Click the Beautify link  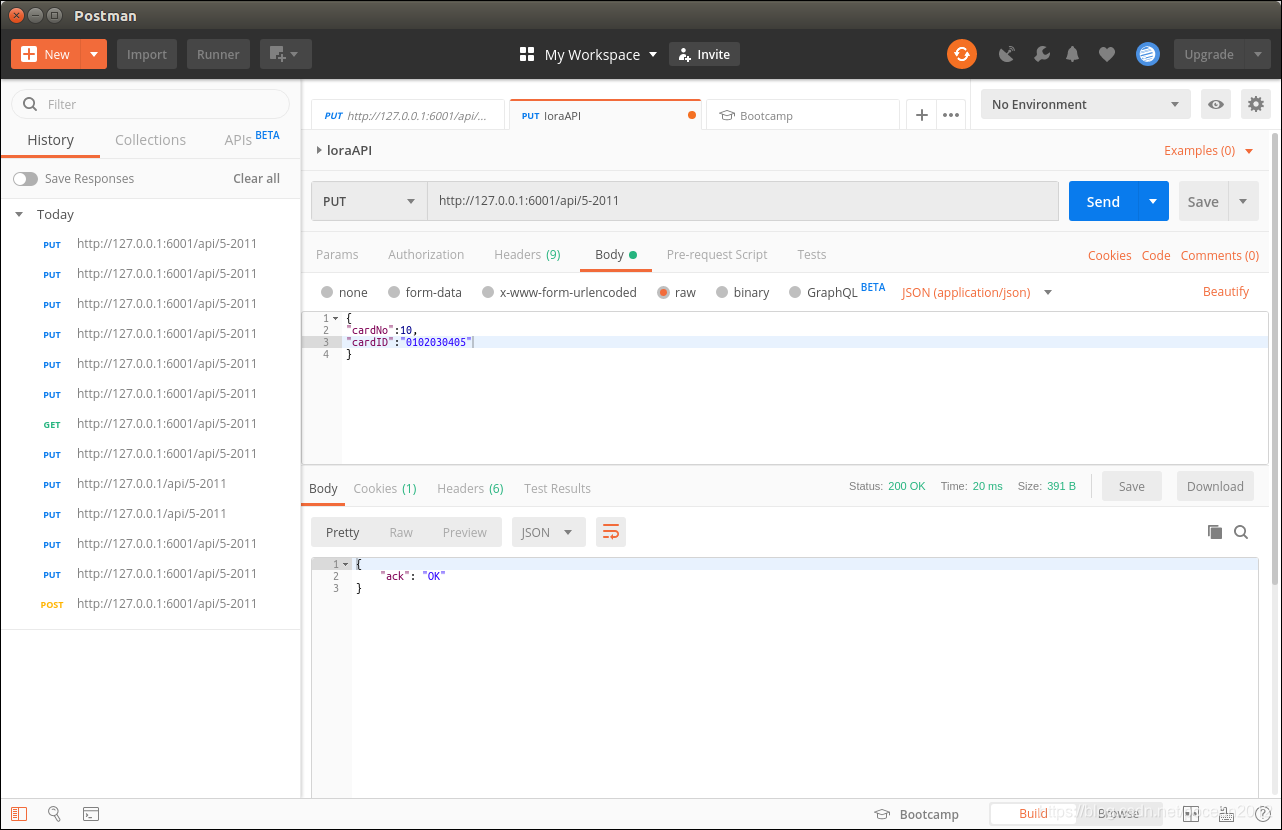tap(1226, 291)
